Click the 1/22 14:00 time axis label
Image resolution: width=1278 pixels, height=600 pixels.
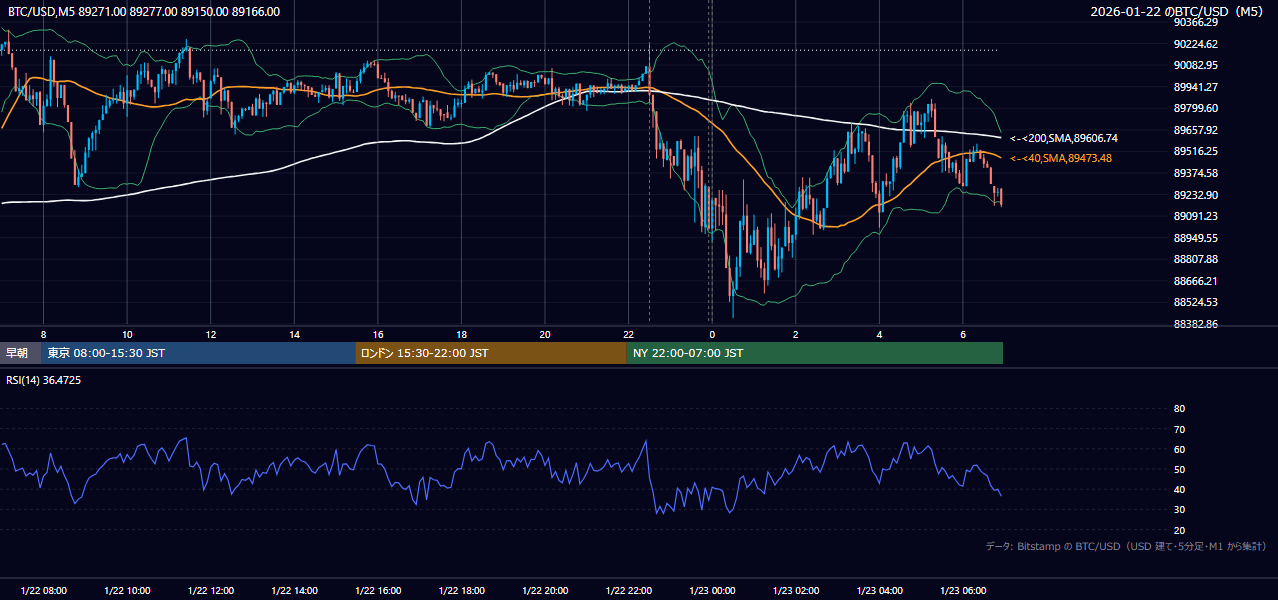click(x=294, y=591)
